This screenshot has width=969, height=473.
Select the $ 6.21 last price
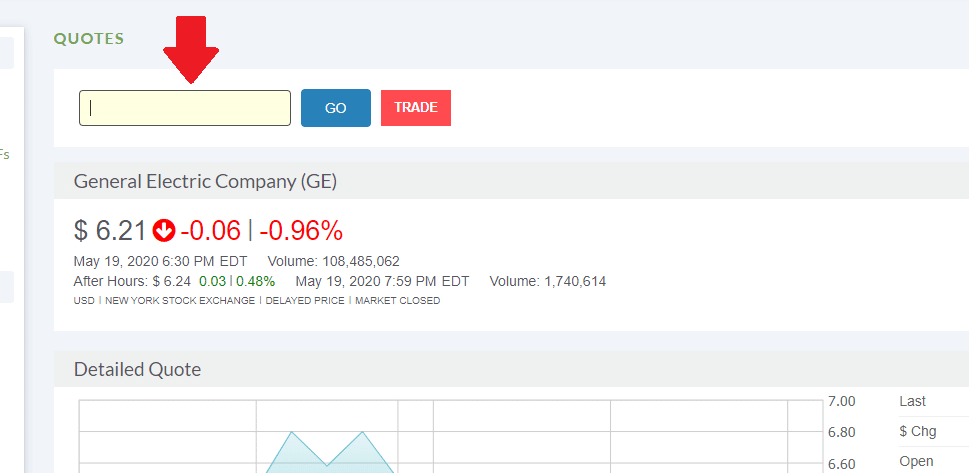tap(110, 231)
